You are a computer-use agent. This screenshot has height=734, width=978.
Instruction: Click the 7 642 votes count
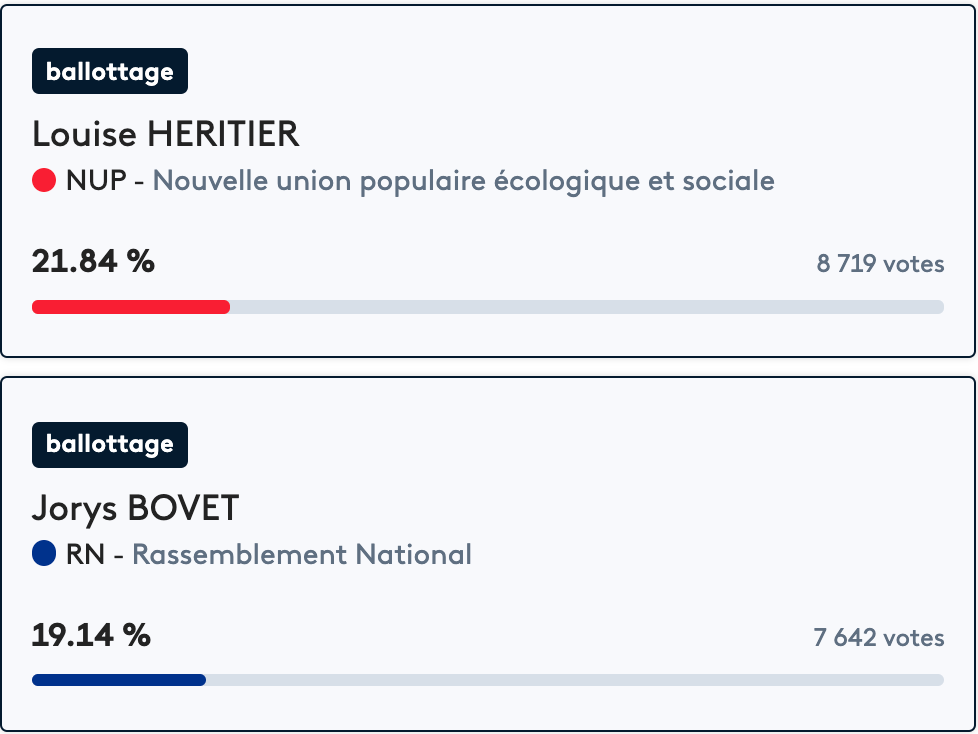coord(878,637)
